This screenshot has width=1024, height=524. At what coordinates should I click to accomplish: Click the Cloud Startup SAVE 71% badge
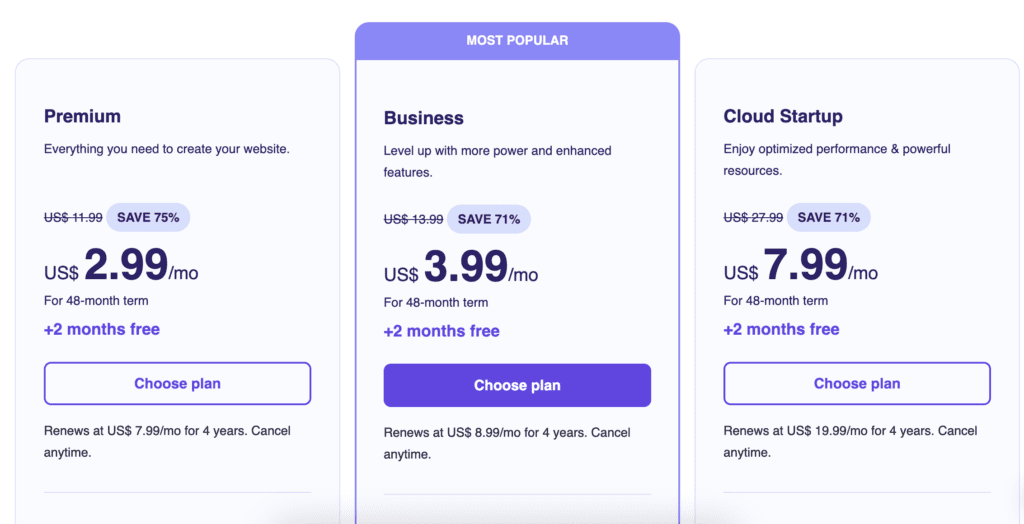pyautogui.click(x=829, y=217)
